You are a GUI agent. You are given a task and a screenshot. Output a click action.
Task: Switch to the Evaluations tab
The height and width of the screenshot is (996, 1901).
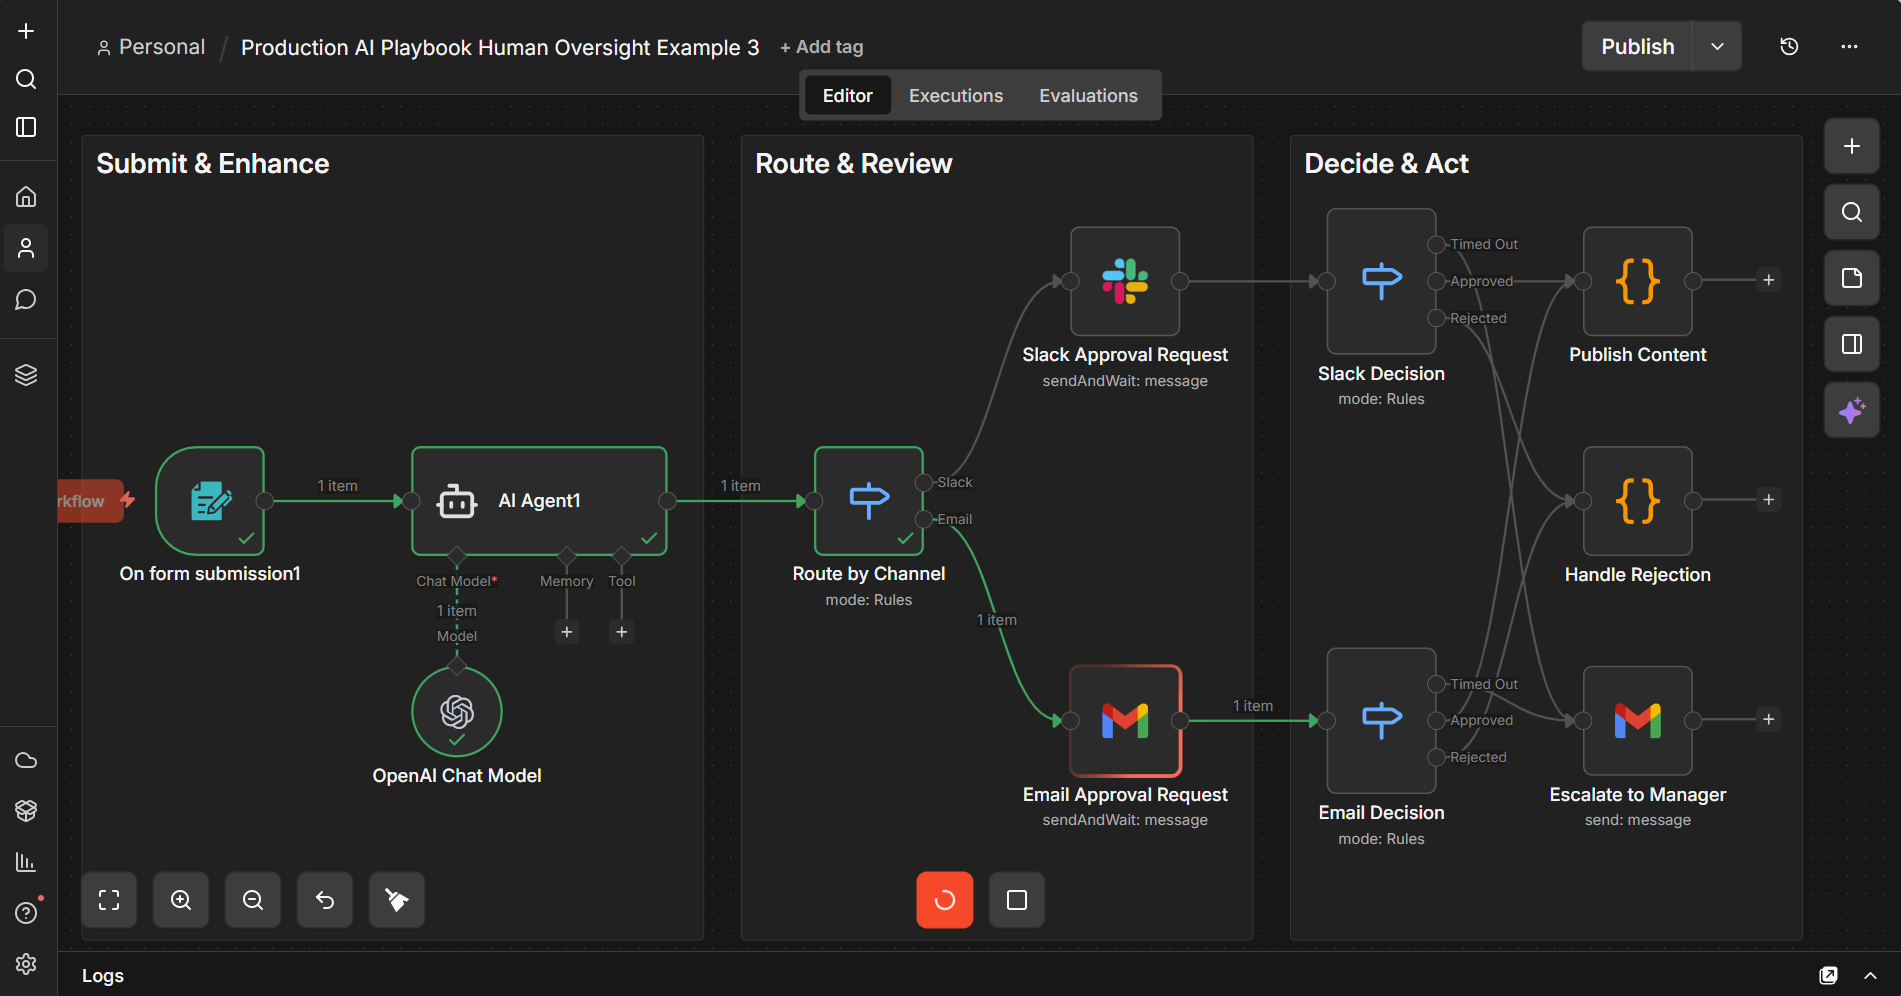1088,96
